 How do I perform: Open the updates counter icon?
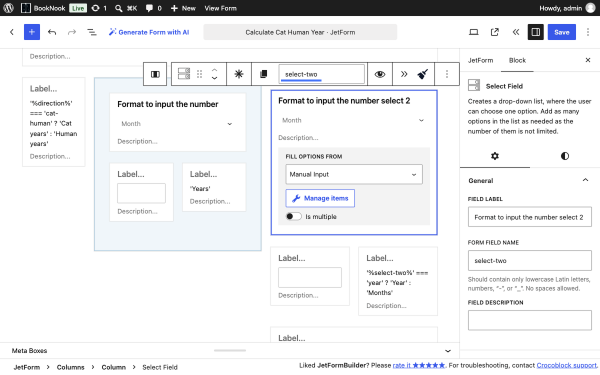pos(95,8)
